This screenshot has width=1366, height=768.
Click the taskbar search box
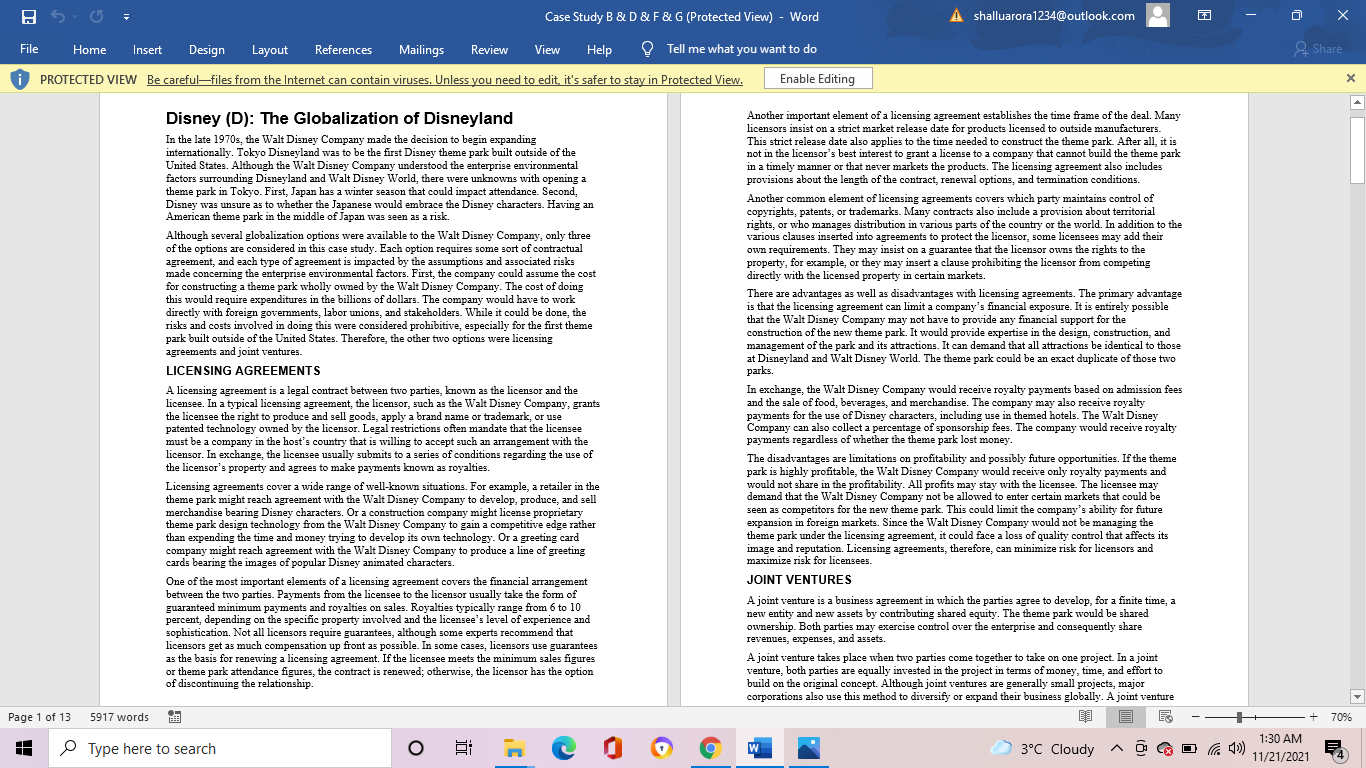click(219, 748)
